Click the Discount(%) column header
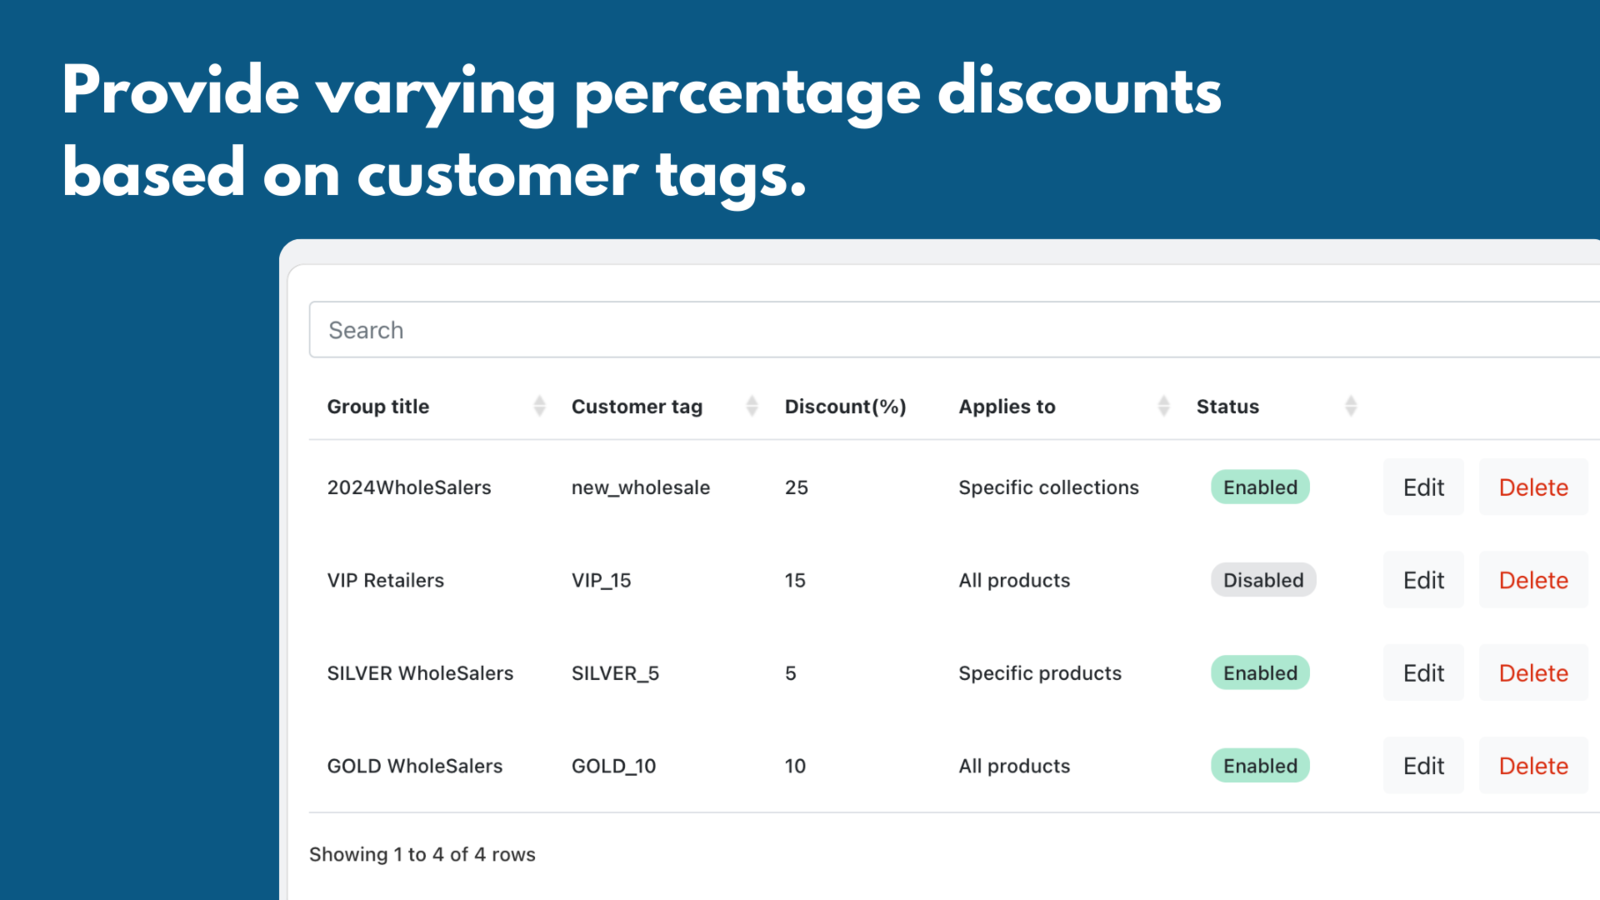 (845, 406)
